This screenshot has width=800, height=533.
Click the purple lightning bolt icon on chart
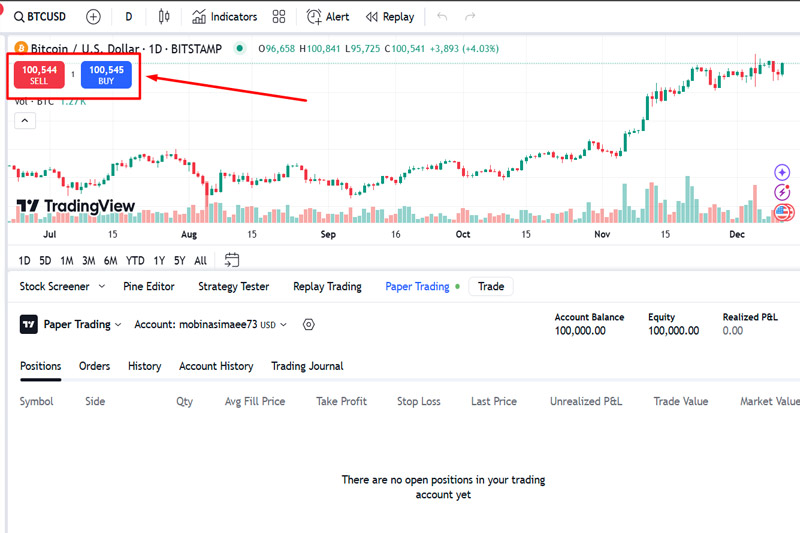pos(783,192)
